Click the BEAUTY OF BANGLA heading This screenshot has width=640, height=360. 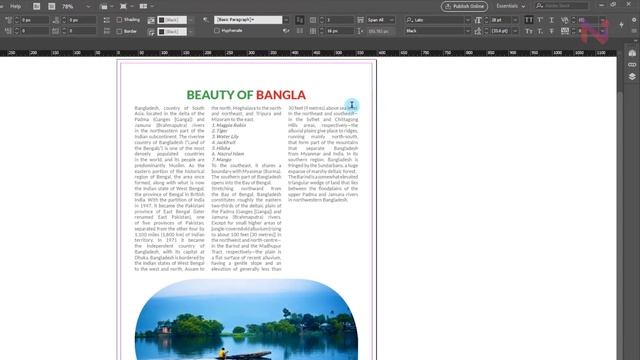(x=246, y=95)
